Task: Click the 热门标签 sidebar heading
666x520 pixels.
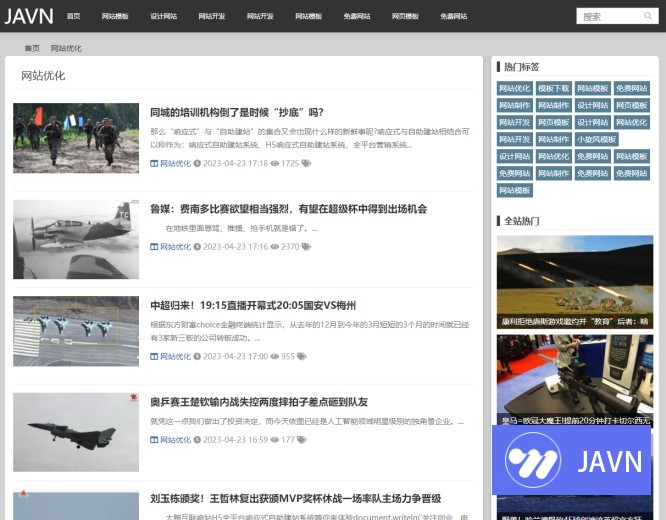Action: [521, 67]
